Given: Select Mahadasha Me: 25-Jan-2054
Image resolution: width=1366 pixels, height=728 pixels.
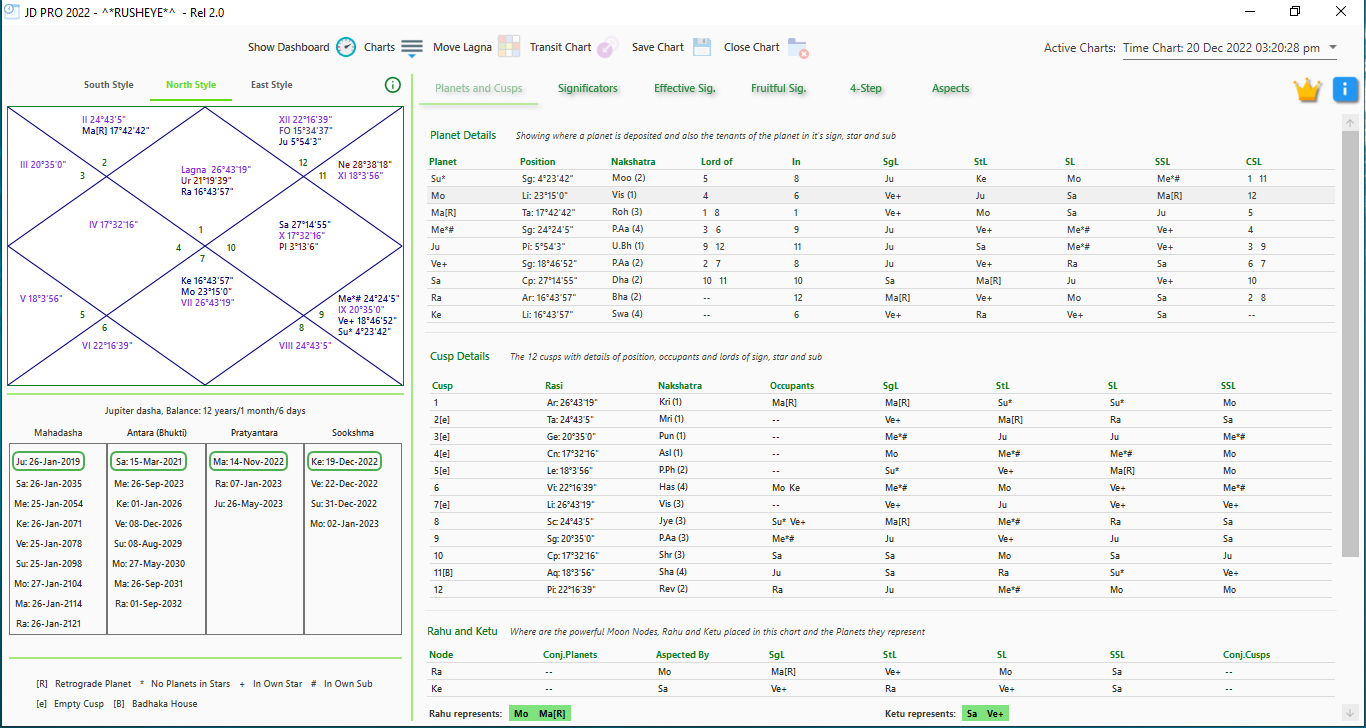Looking at the screenshot, I should 49,503.
